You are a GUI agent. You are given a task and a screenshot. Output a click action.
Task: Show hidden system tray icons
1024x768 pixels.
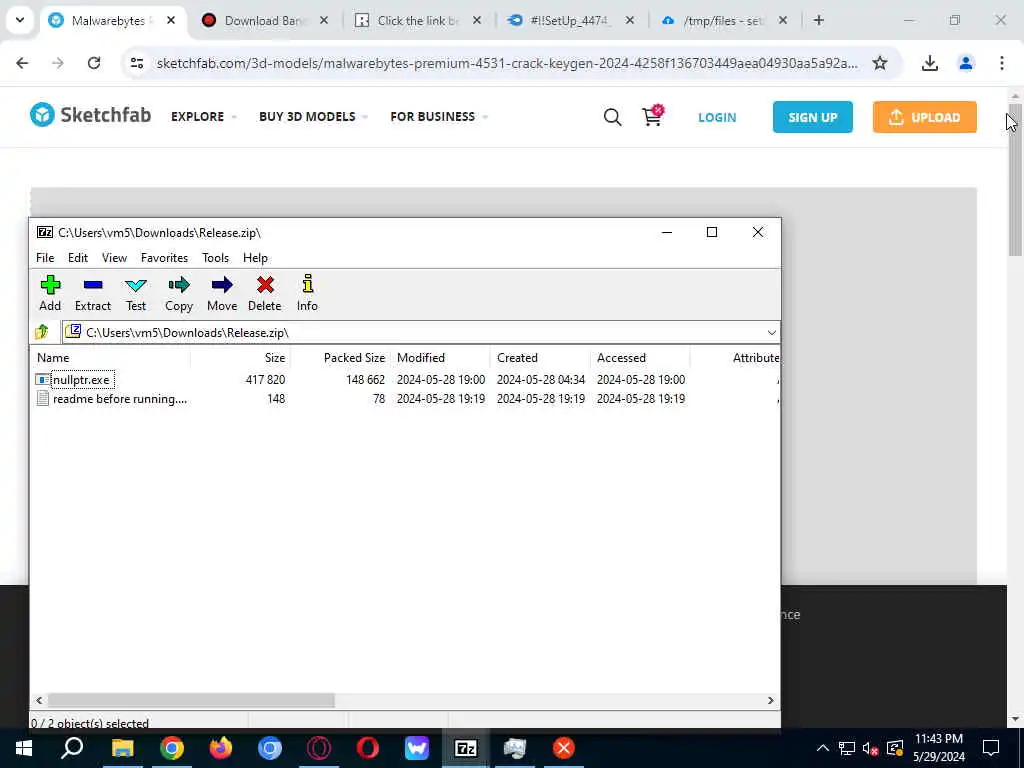pyautogui.click(x=823, y=748)
